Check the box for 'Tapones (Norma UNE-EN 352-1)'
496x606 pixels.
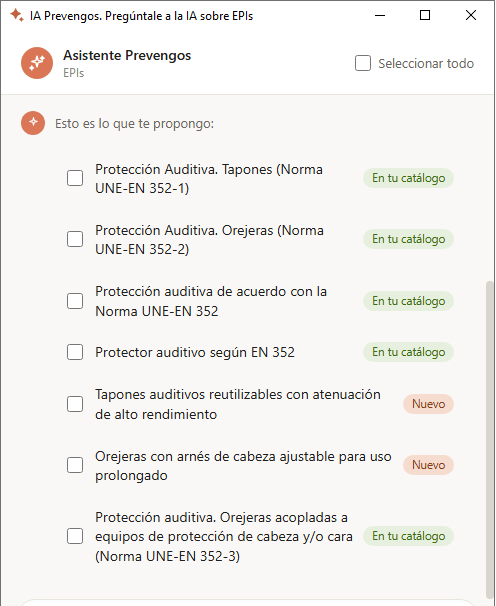point(75,178)
